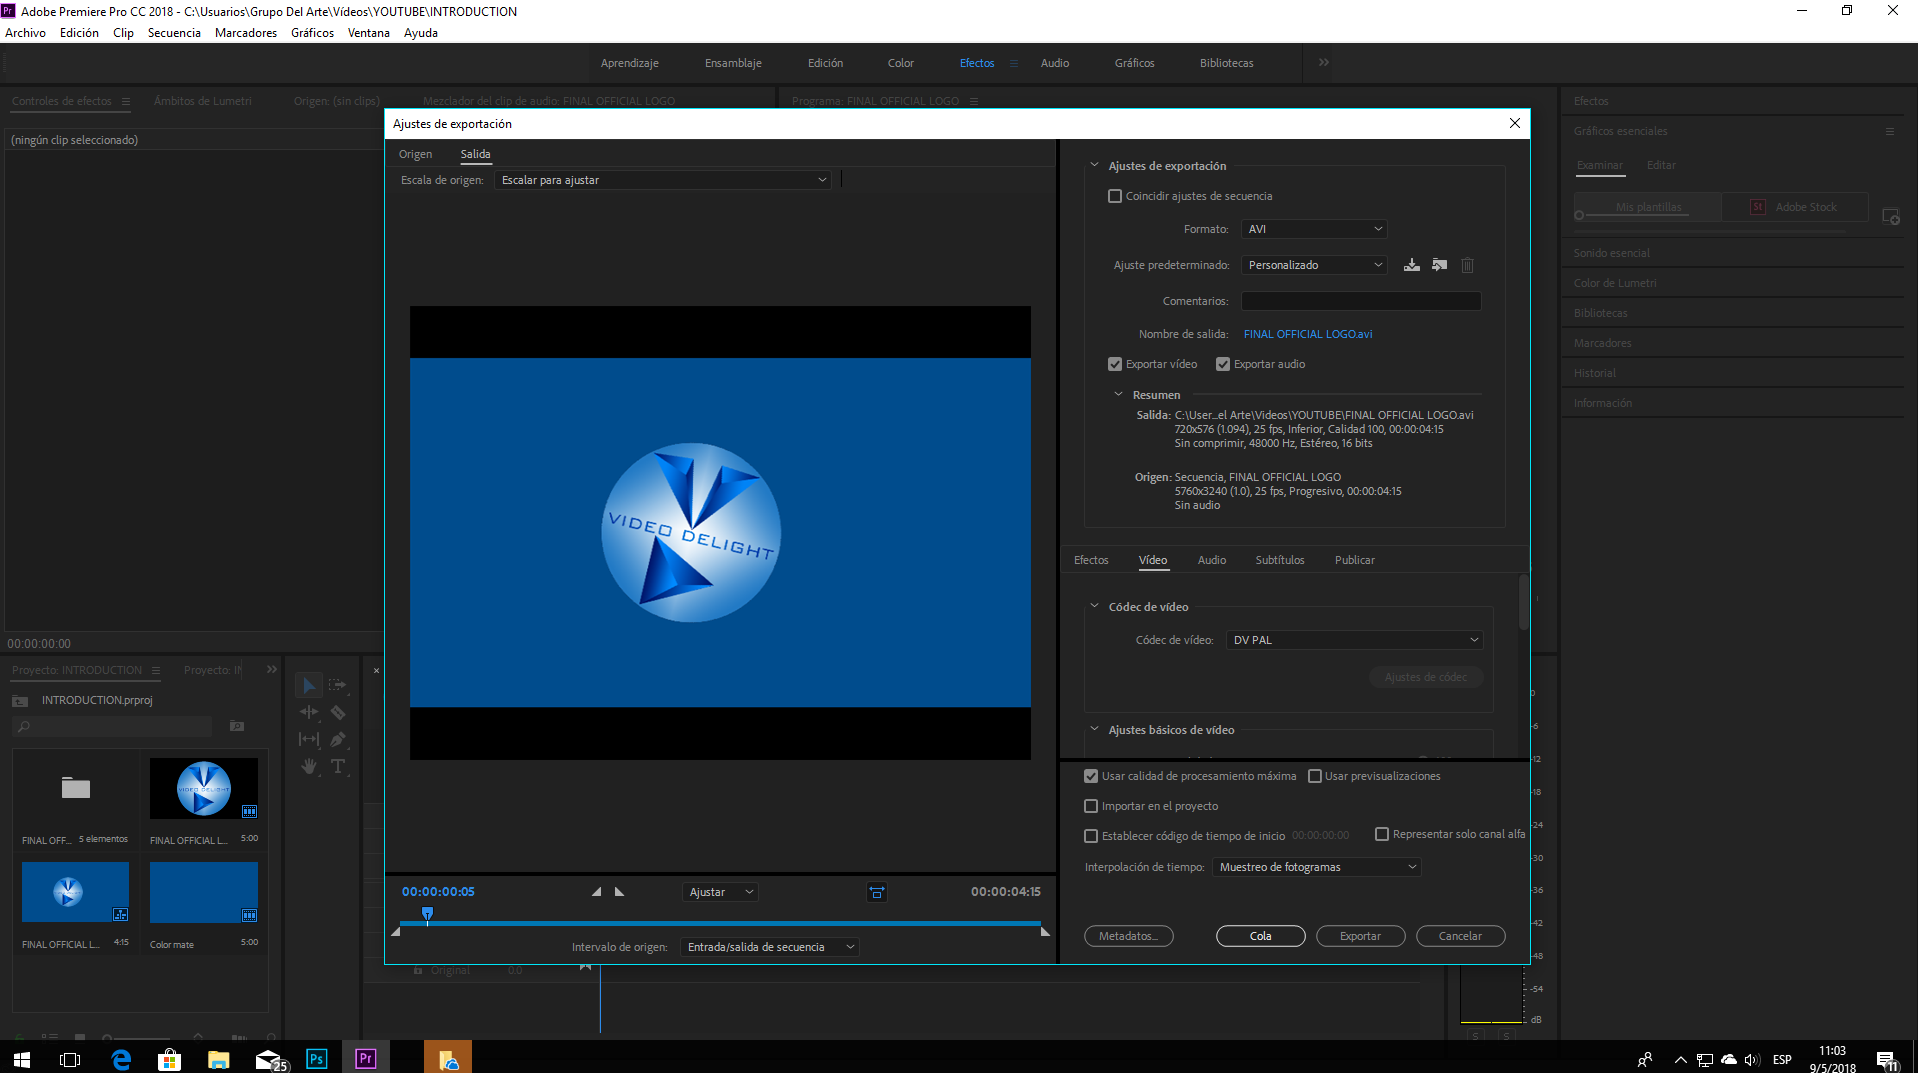The height and width of the screenshot is (1073, 1918).
Task: Enable Coincidir ajustes de secuencia
Action: coord(1115,196)
